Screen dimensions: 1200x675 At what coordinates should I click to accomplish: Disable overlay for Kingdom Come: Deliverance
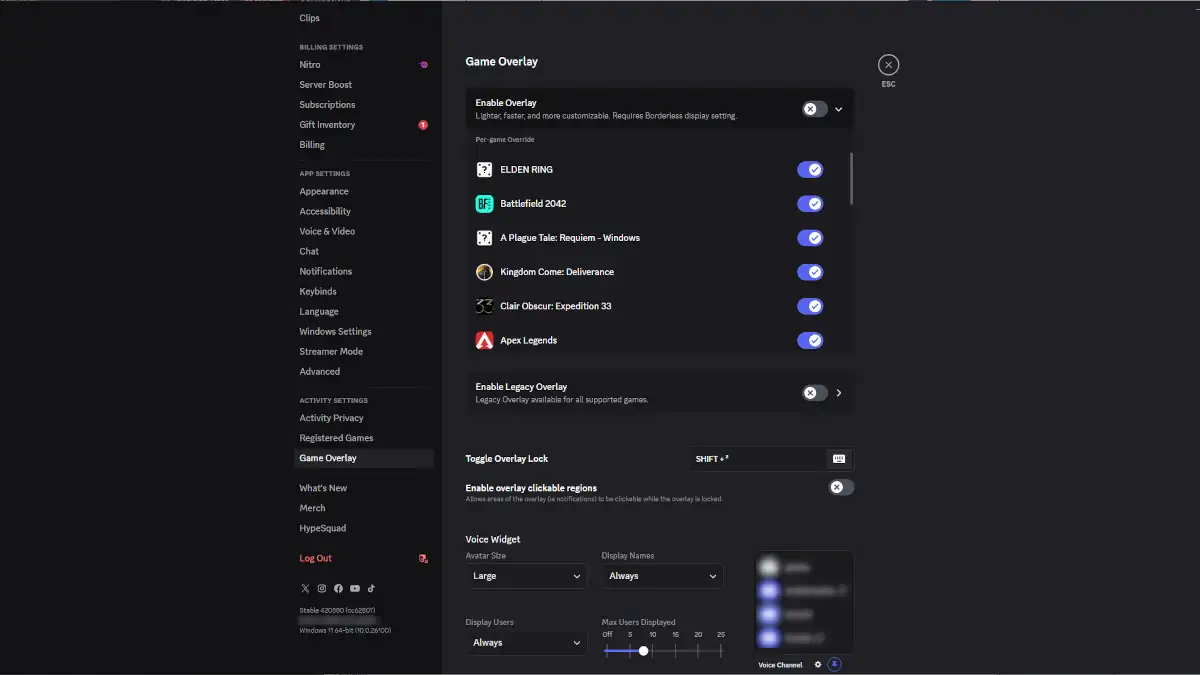coord(810,272)
